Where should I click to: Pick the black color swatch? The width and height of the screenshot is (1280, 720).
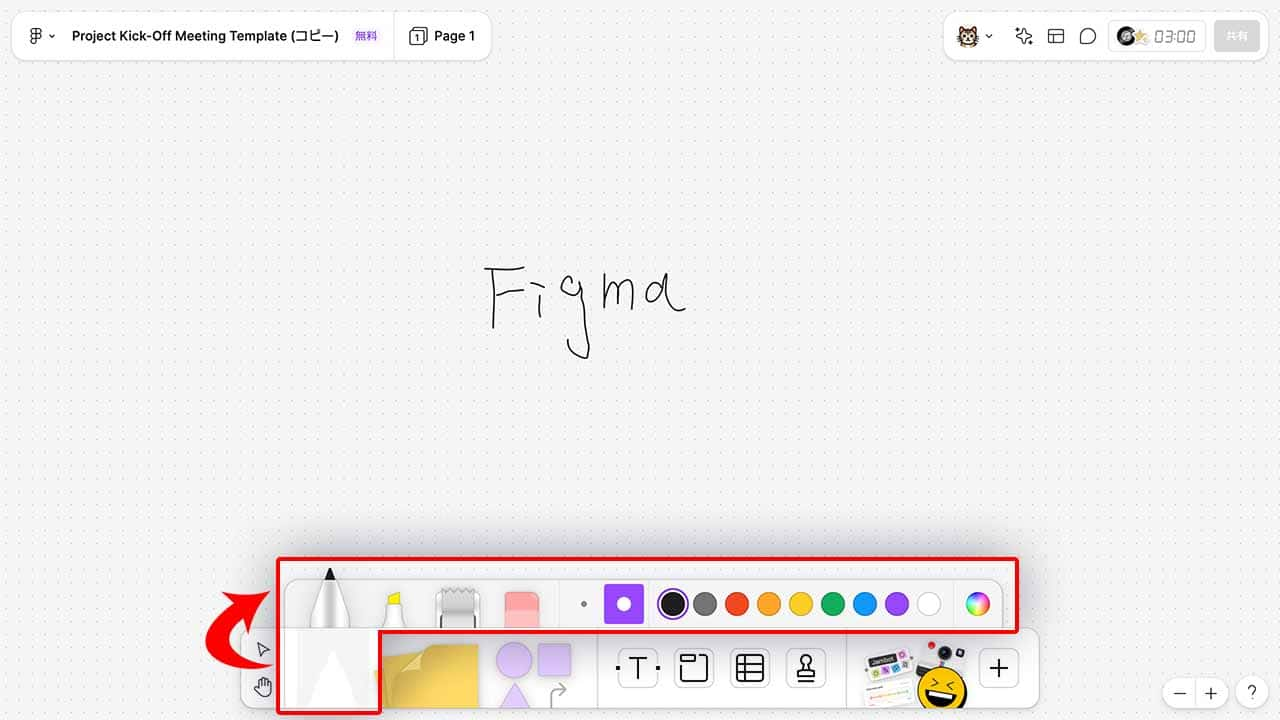pos(673,604)
